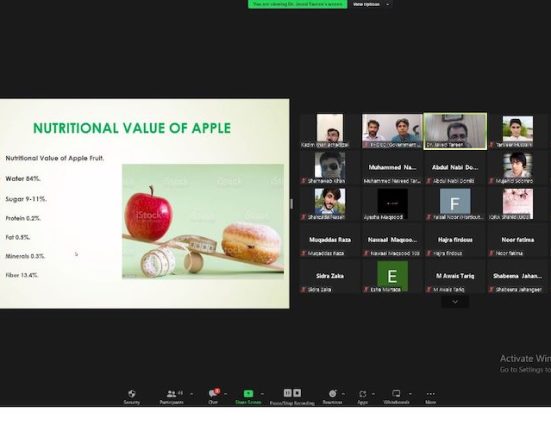
Task: Expand the caret next to Whiteboards
Action: (x=410, y=394)
